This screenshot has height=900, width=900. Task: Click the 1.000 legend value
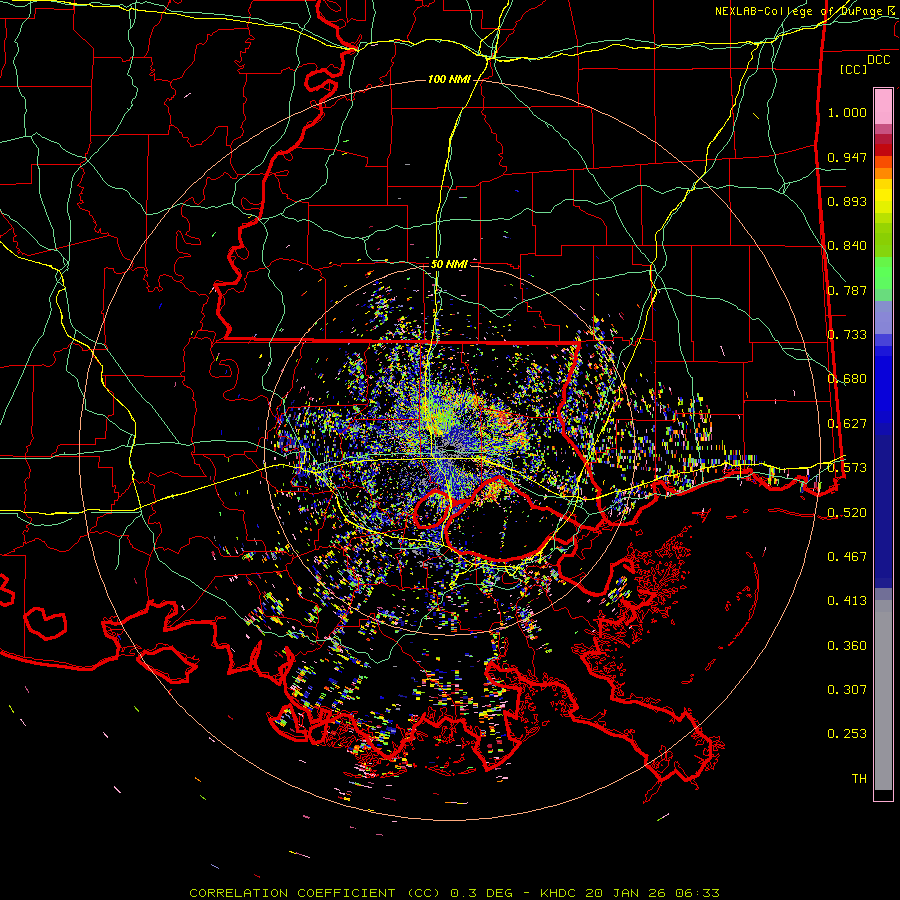tap(847, 112)
